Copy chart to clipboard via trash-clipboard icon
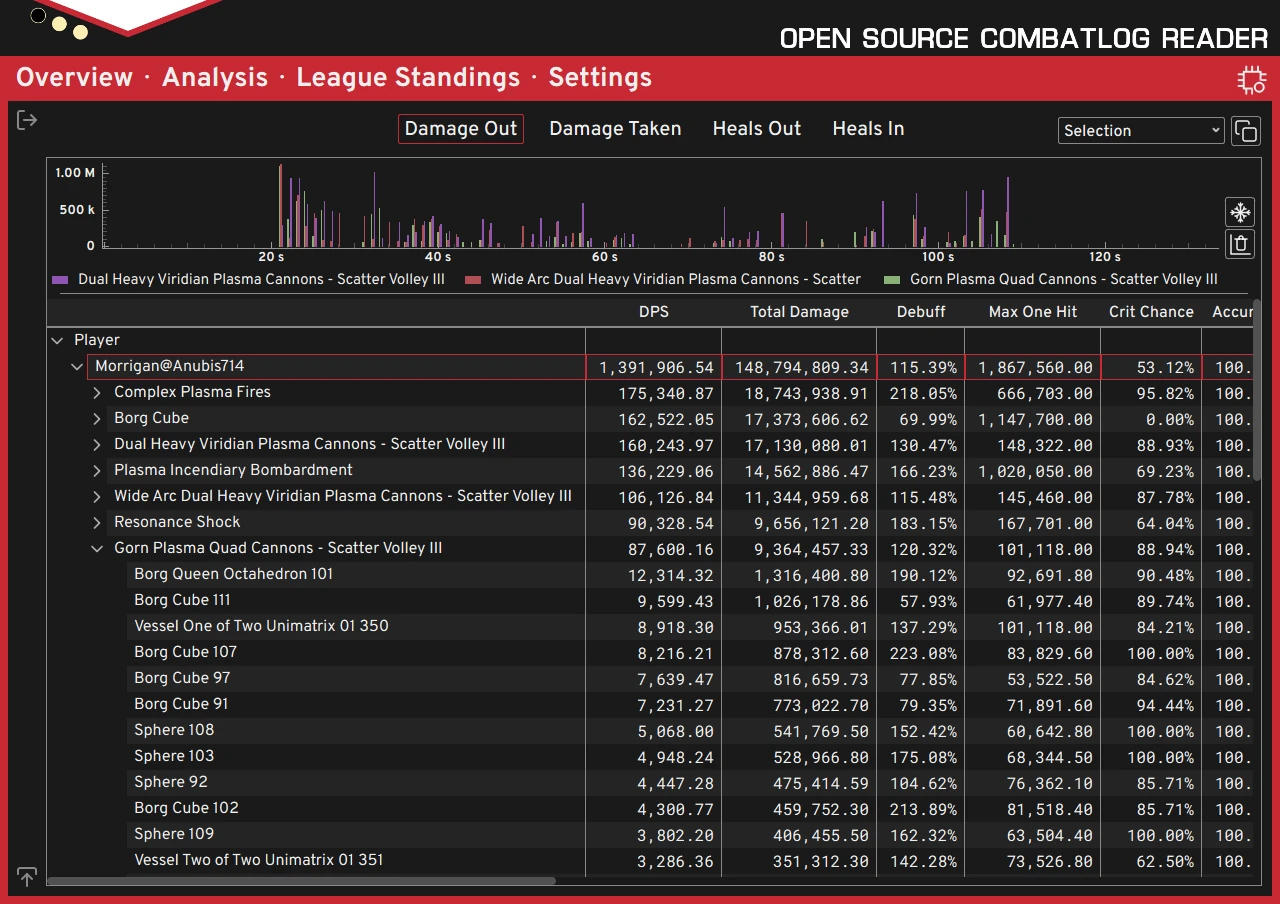This screenshot has width=1280, height=904. click(x=1239, y=244)
